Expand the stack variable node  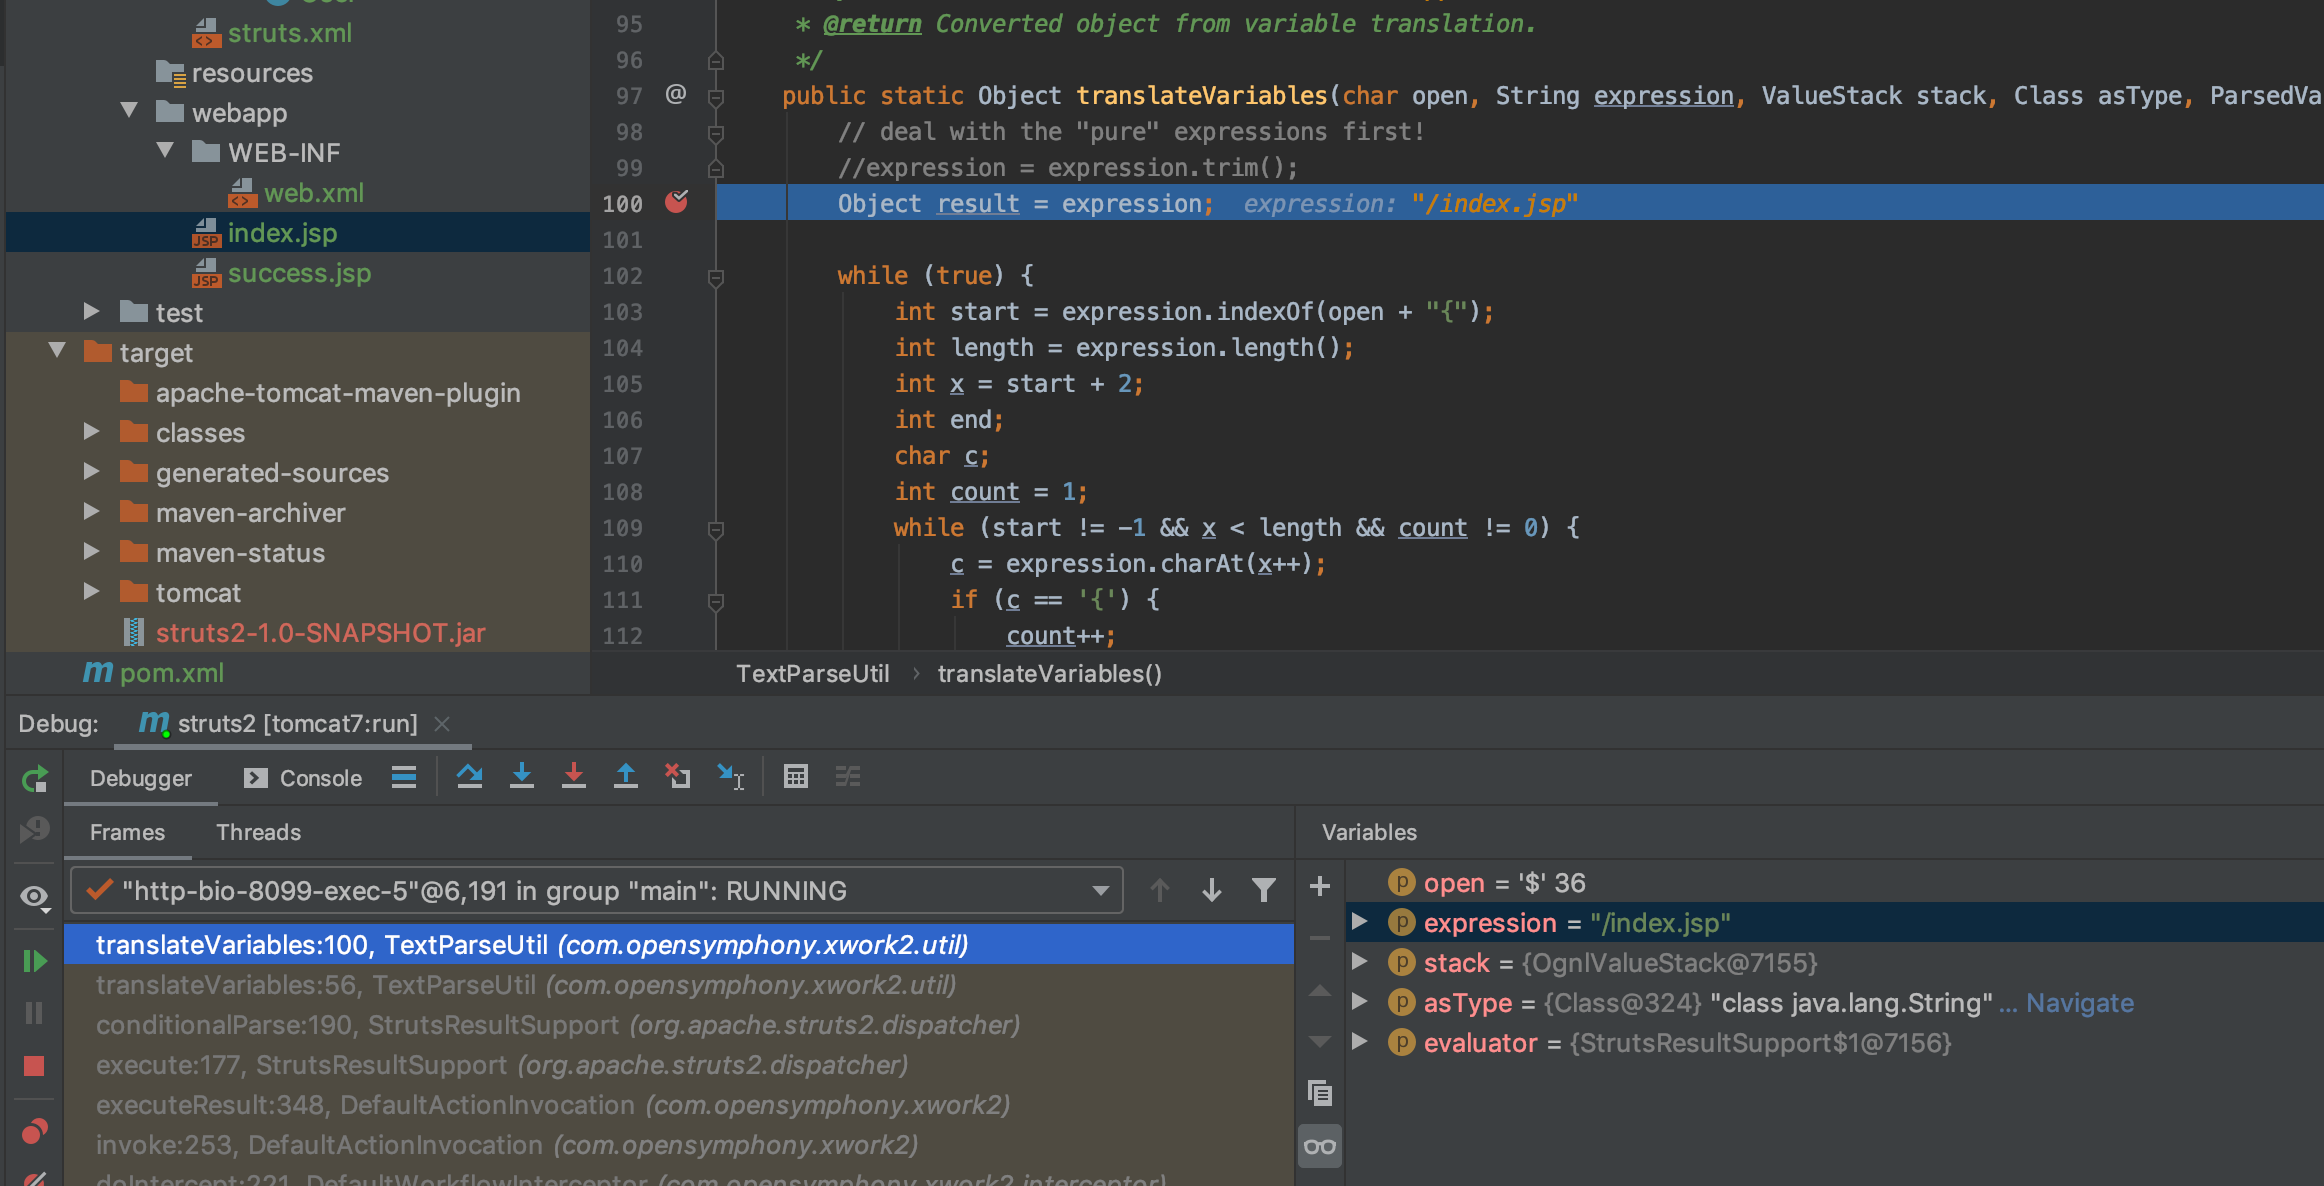pyautogui.click(x=1359, y=962)
